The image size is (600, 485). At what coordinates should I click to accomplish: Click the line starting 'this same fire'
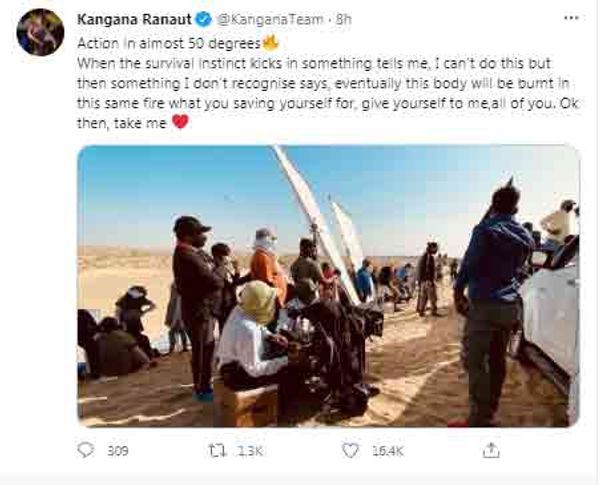coord(328,103)
